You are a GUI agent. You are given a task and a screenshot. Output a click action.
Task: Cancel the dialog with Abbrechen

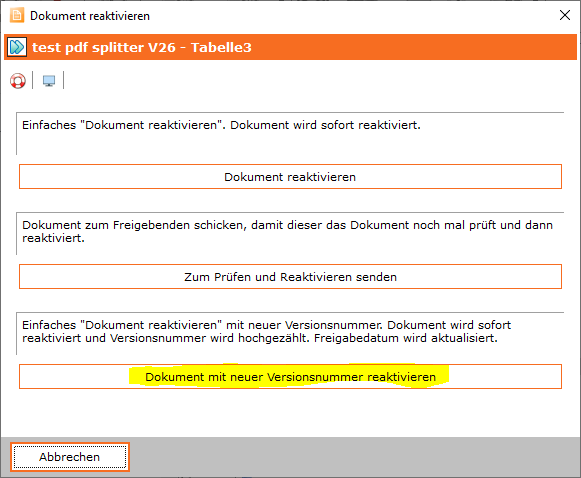tap(70, 457)
